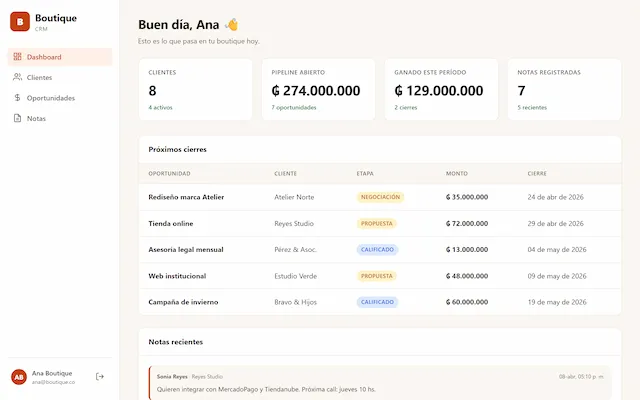Open Notas in sidebar
Screen dimensions: 640x400
[x=60, y=118]
